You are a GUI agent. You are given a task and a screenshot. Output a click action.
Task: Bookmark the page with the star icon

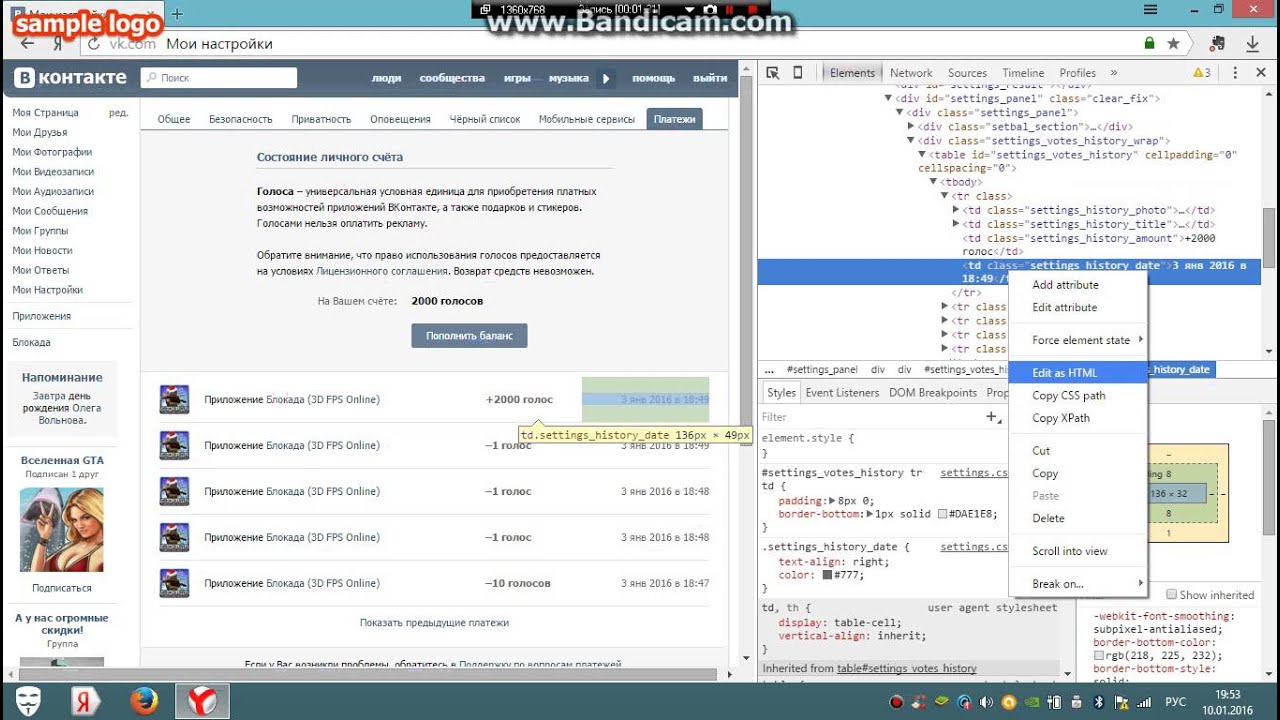pos(1173,44)
